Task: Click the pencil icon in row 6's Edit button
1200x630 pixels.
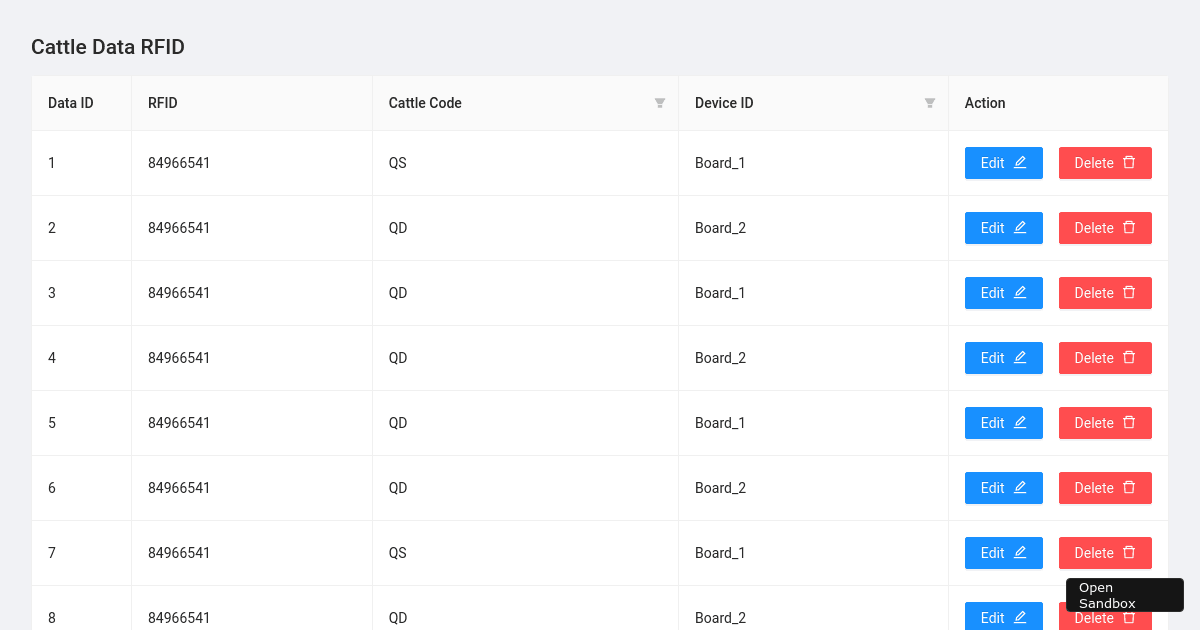Action: pyautogui.click(x=1020, y=487)
